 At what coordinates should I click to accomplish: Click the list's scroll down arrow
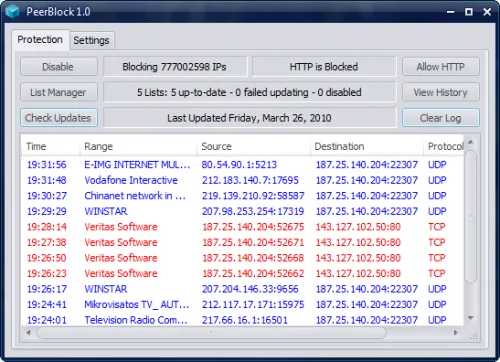pyautogui.click(x=470, y=318)
